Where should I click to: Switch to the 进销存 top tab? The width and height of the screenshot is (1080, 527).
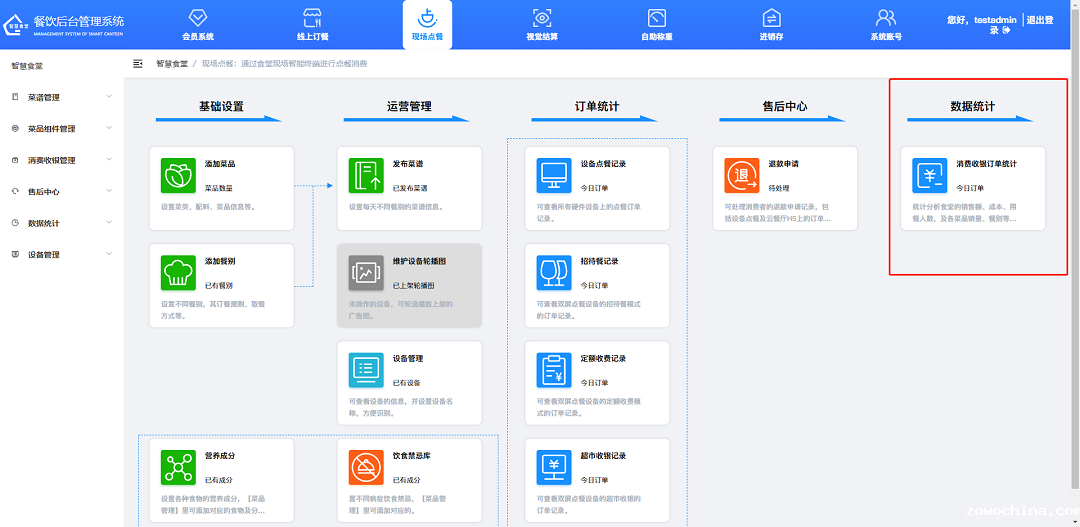[x=771, y=25]
